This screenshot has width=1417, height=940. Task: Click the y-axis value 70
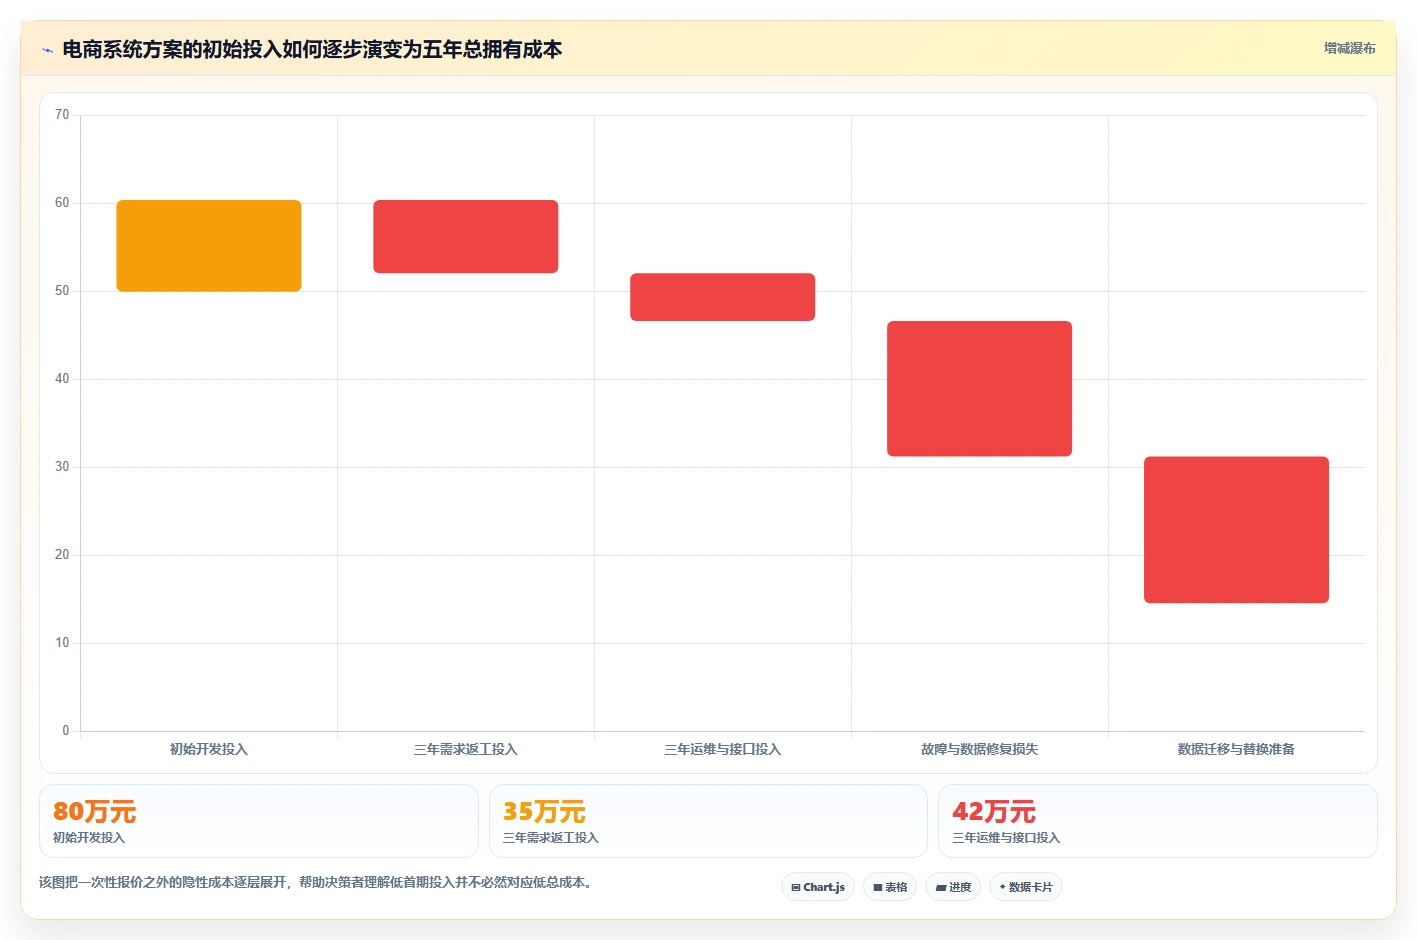pyautogui.click(x=62, y=115)
